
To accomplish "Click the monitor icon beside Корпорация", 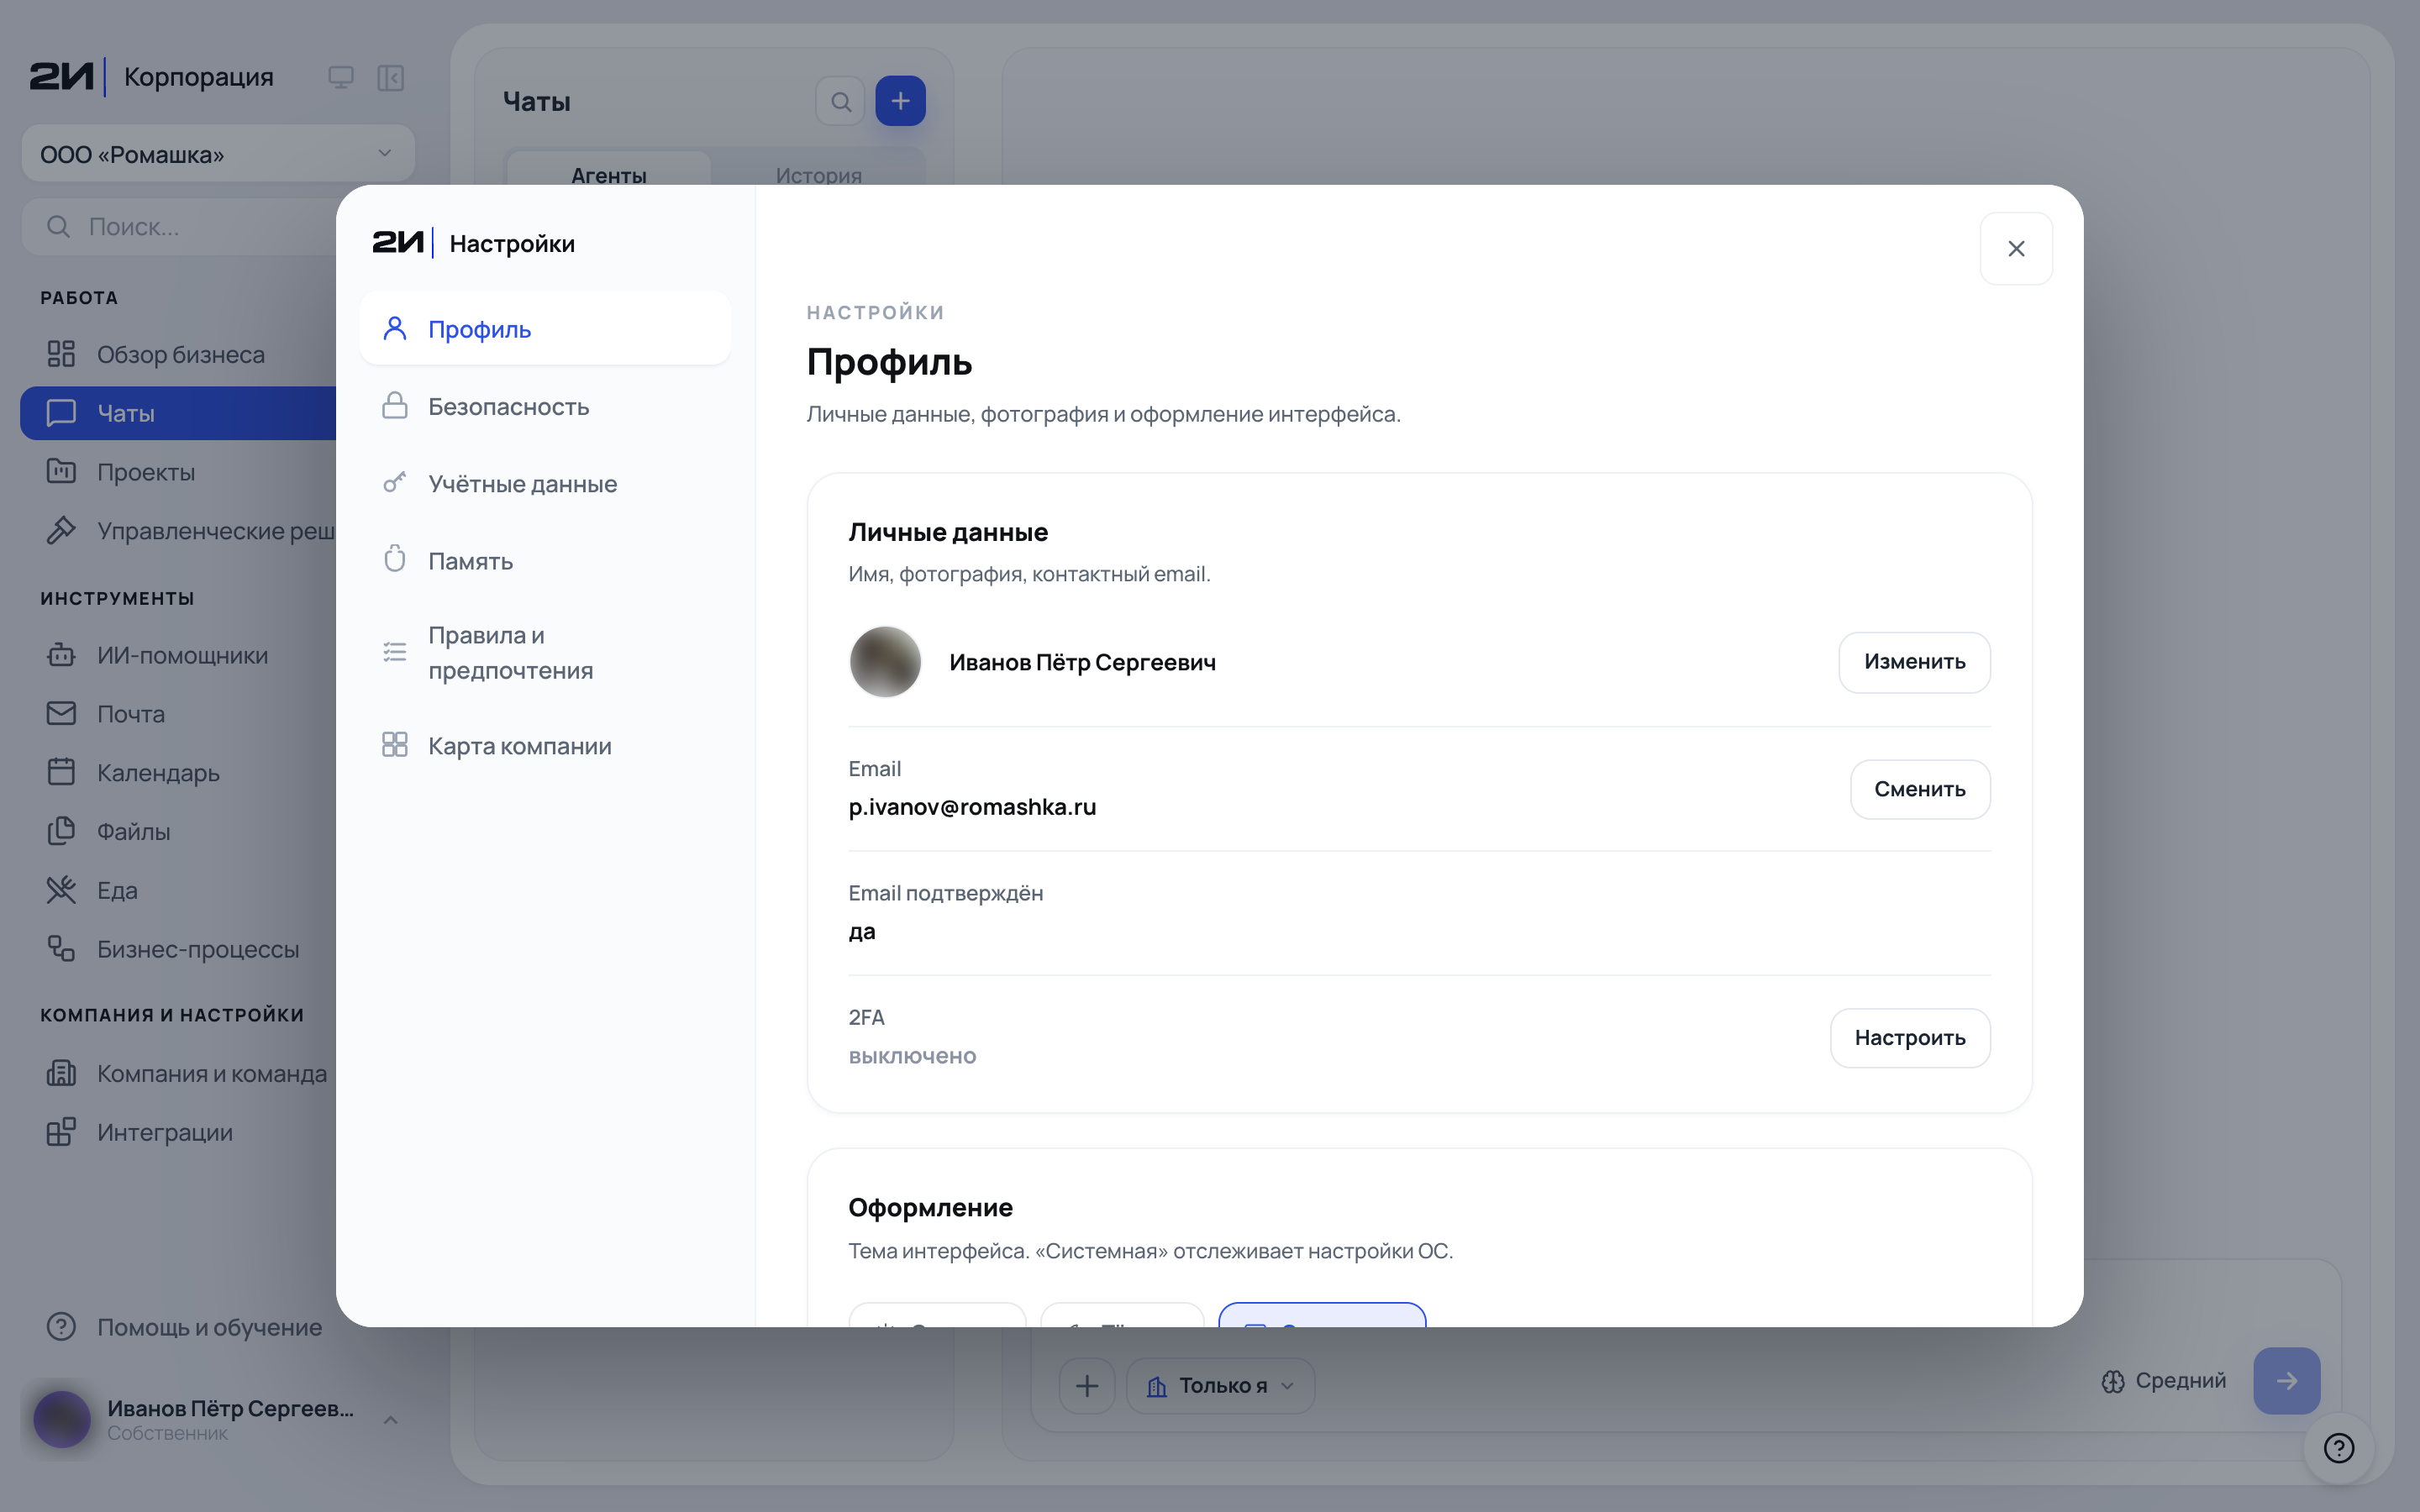I will tap(341, 77).
